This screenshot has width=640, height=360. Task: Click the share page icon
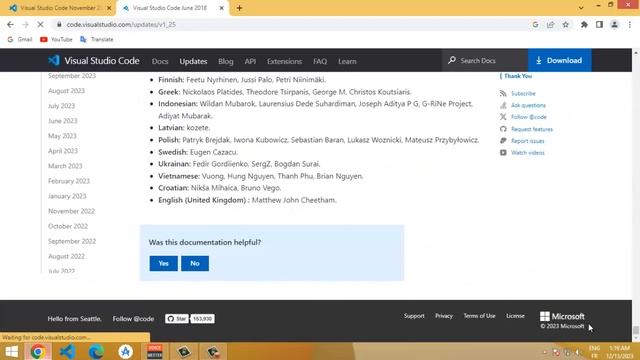point(550,24)
